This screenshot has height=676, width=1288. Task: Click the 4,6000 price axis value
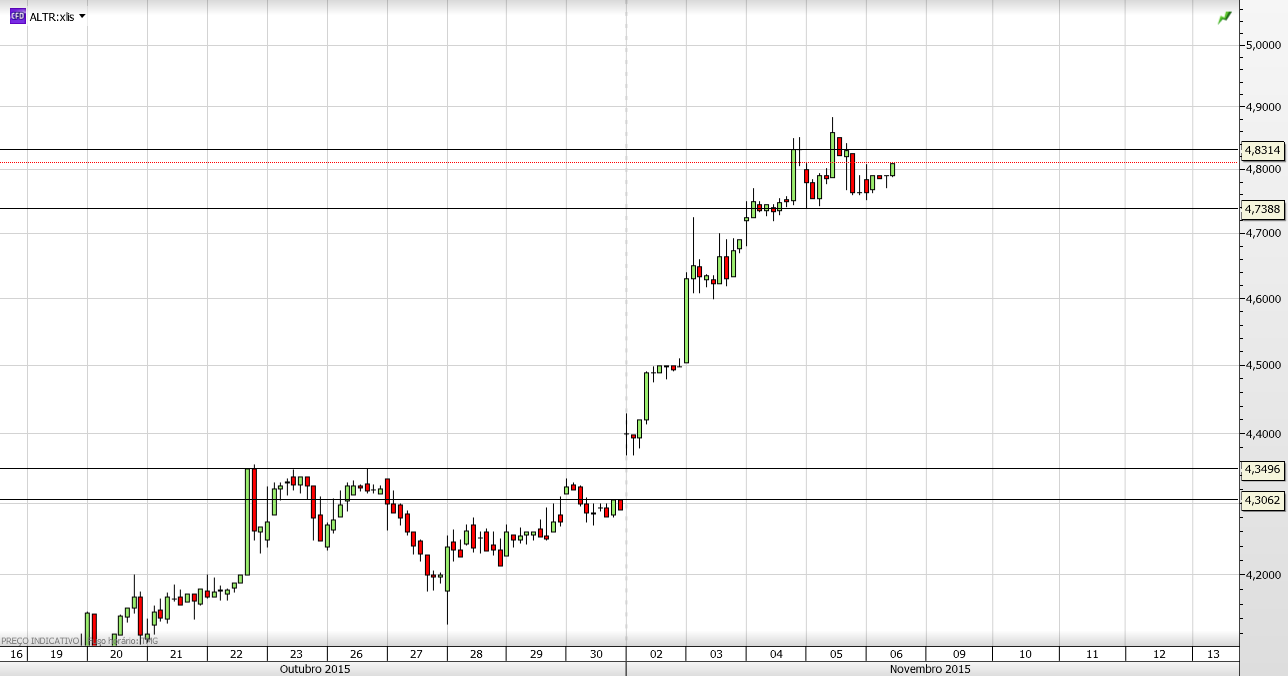tap(1263, 299)
